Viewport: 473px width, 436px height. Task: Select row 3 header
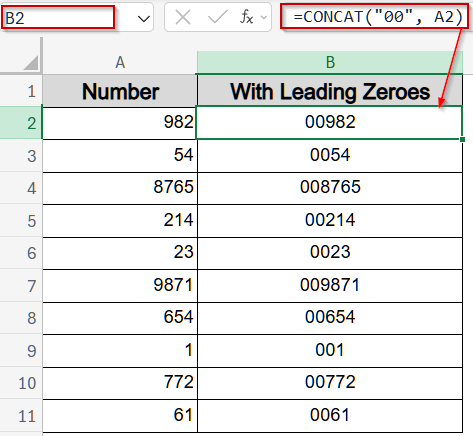click(21, 156)
